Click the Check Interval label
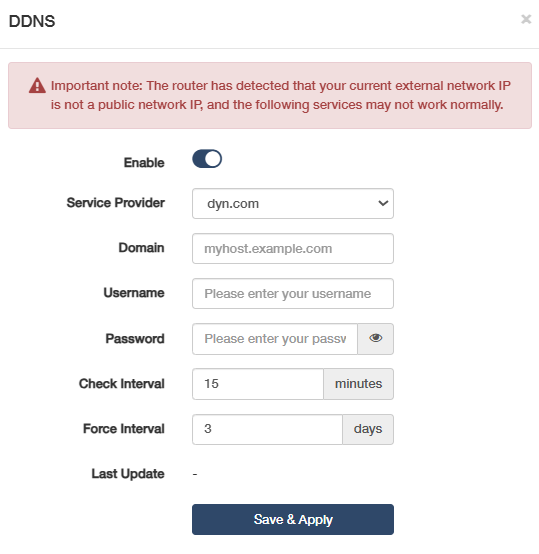This screenshot has width=539, height=554. (x=122, y=384)
